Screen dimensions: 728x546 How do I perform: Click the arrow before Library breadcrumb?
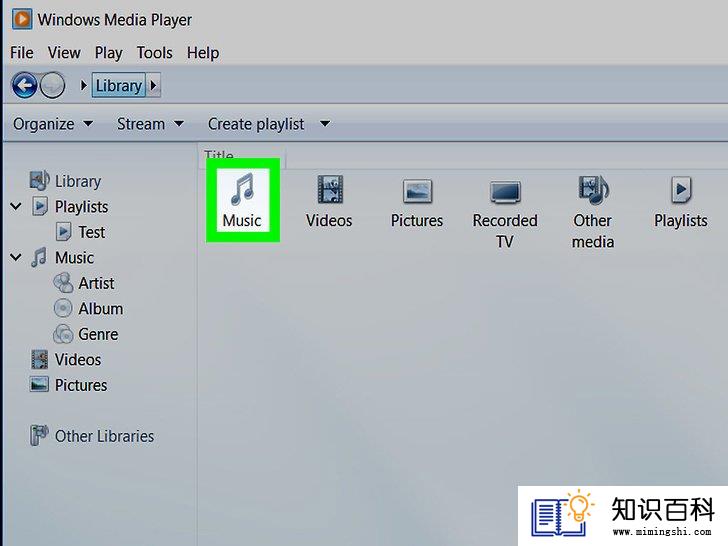(84, 85)
